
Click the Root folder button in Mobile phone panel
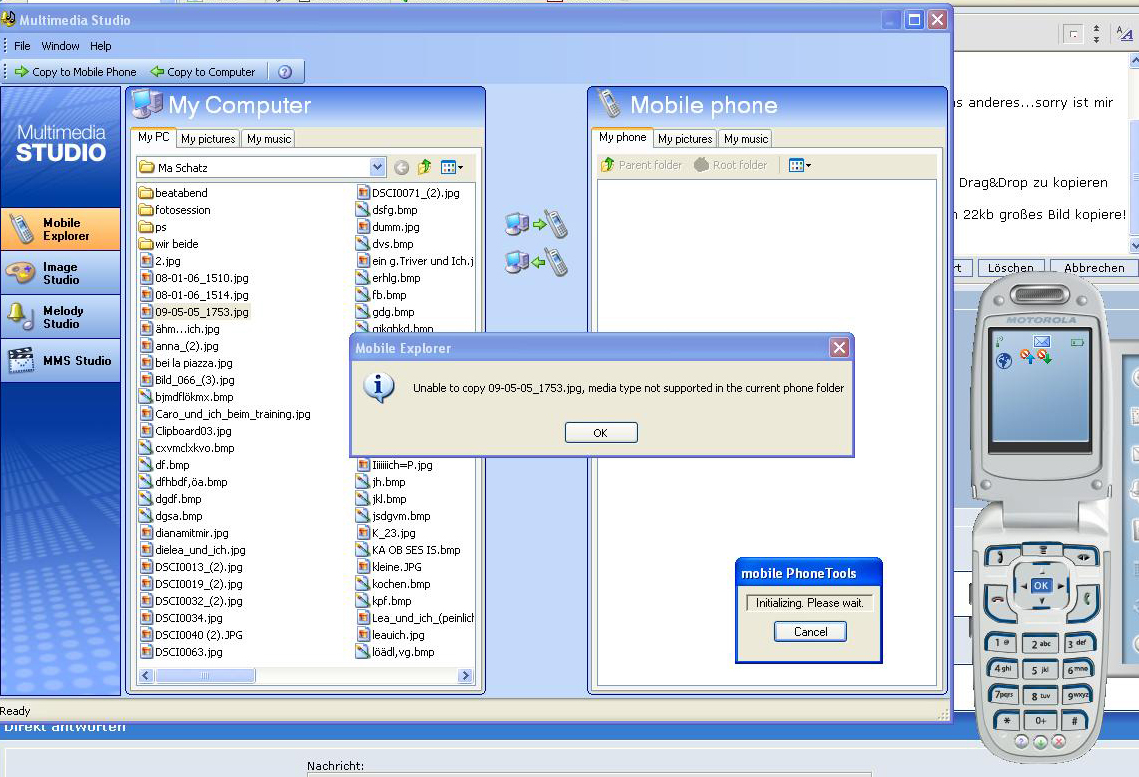(x=731, y=166)
